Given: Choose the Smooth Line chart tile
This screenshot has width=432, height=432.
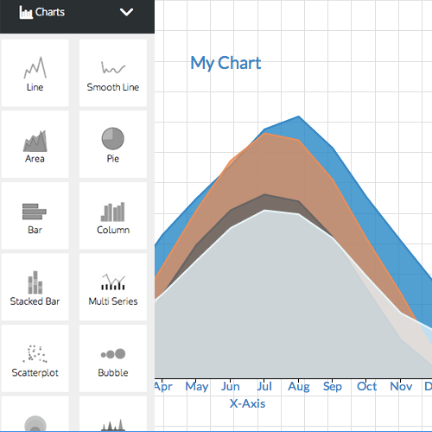Looking at the screenshot, I should pos(113,73).
